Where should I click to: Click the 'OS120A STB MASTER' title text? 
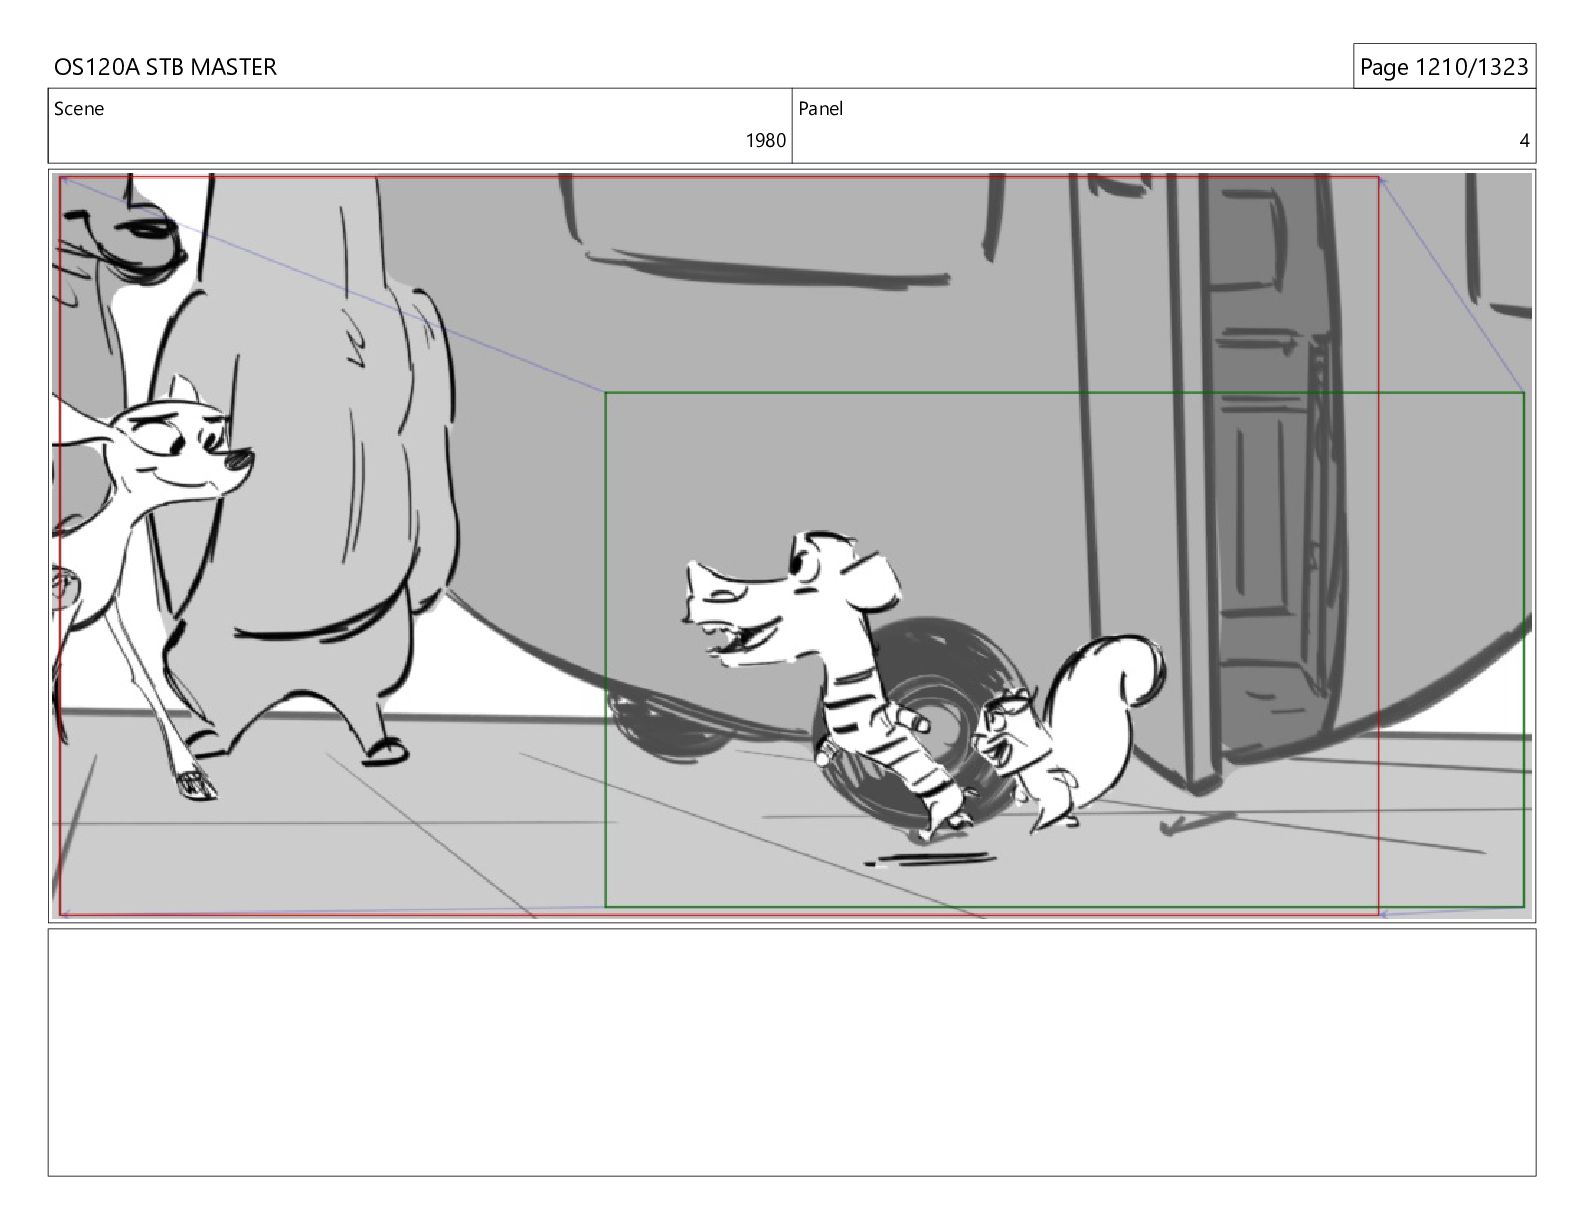[x=165, y=67]
